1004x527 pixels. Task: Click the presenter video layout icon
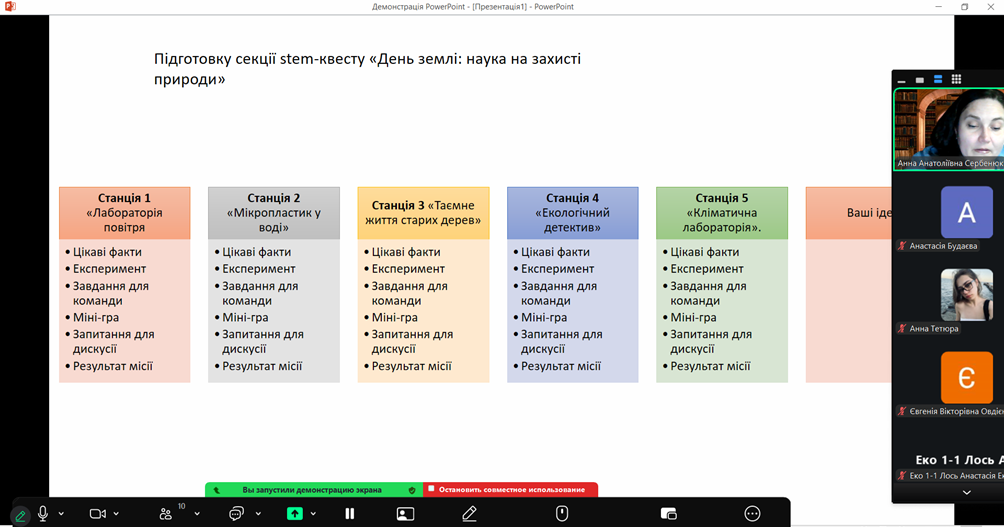coord(405,514)
